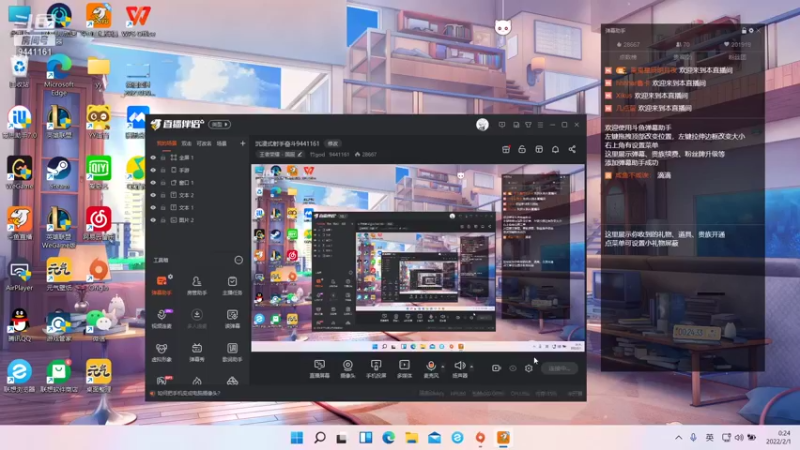Select the orange highlighted scene tab
Image resolution: width=800 pixels, height=450 pixels.
coord(166,144)
